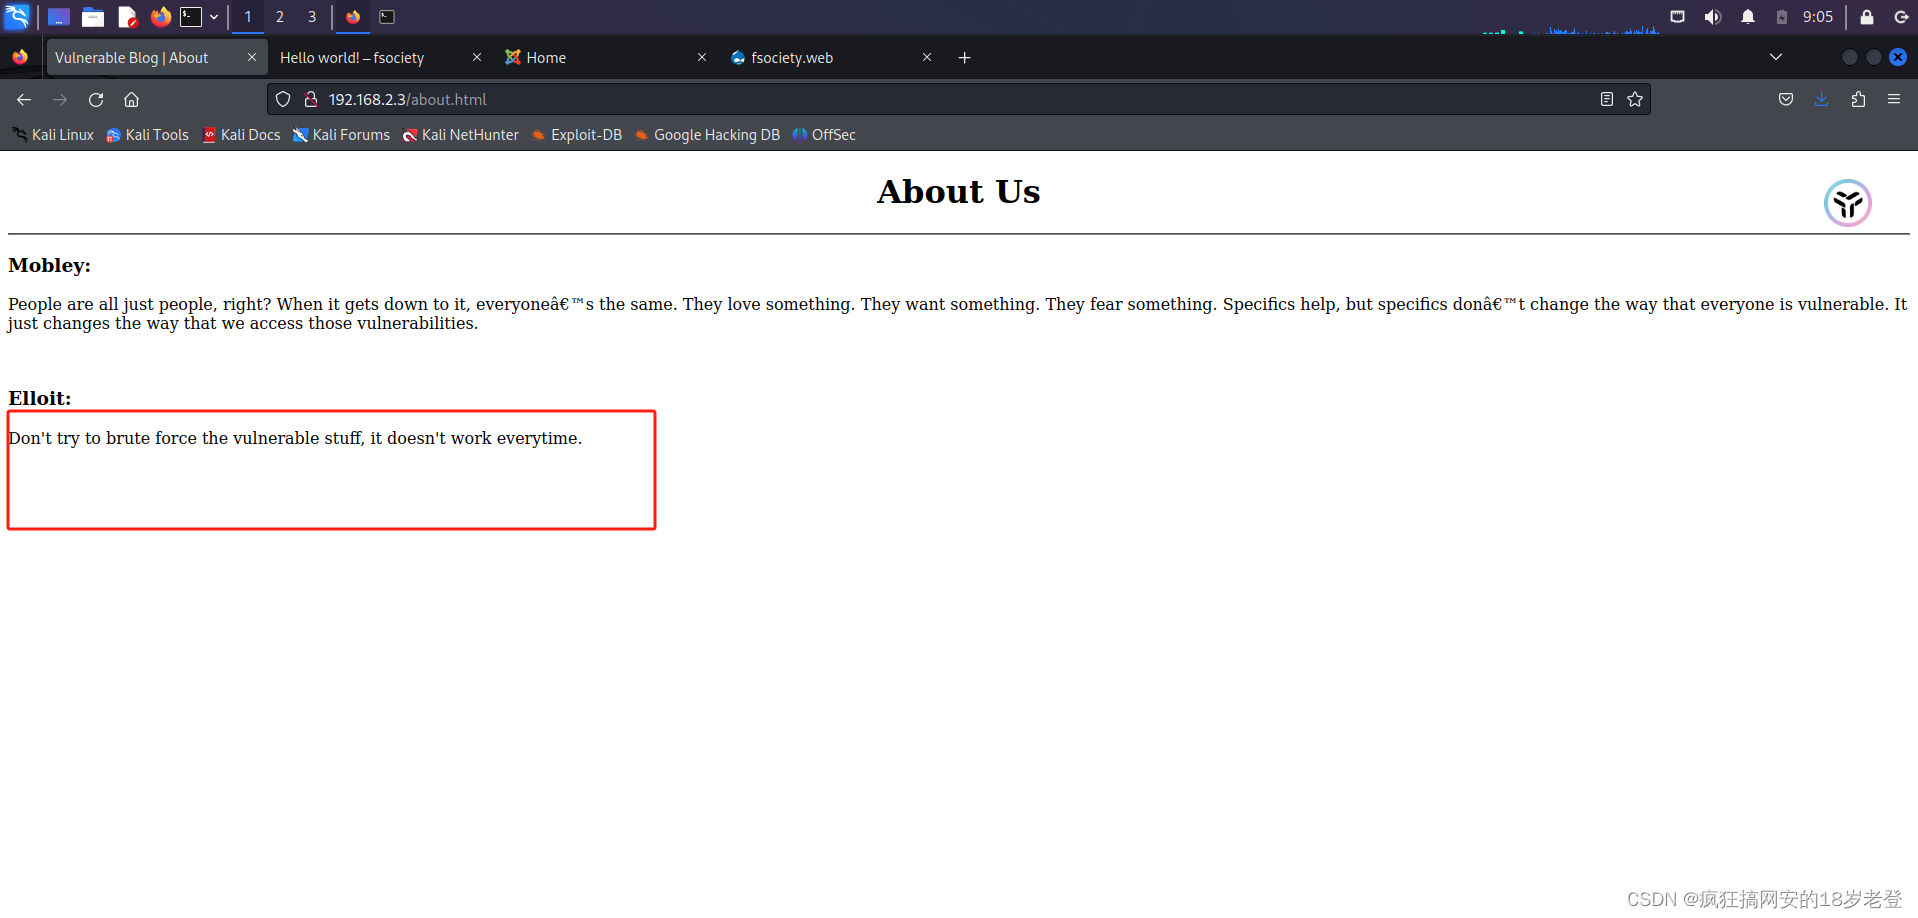Click the clock showing 9:05
The height and width of the screenshot is (918, 1918).
coord(1818,17)
